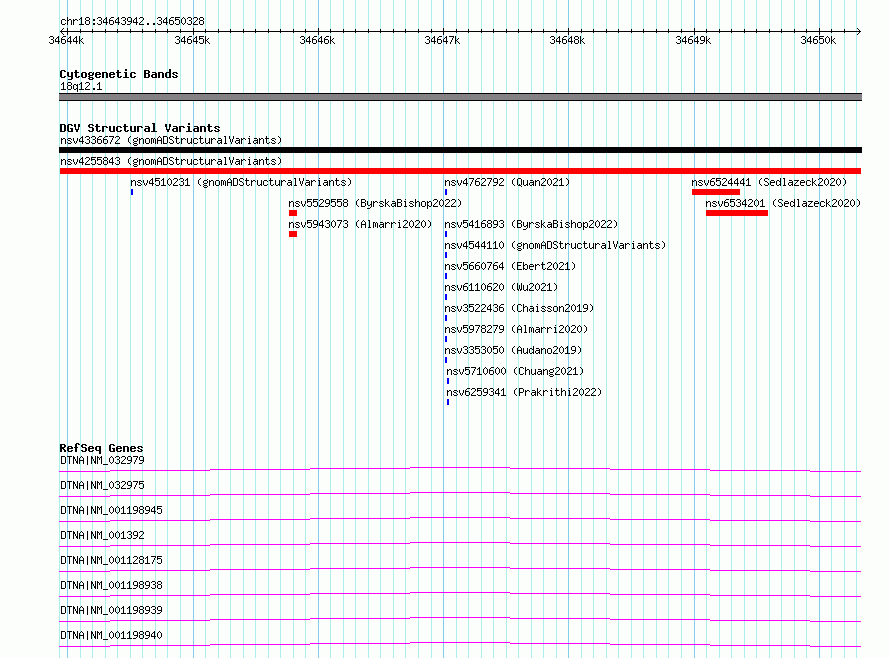Open variant nsv4544110 gnomAD label

tap(555, 245)
